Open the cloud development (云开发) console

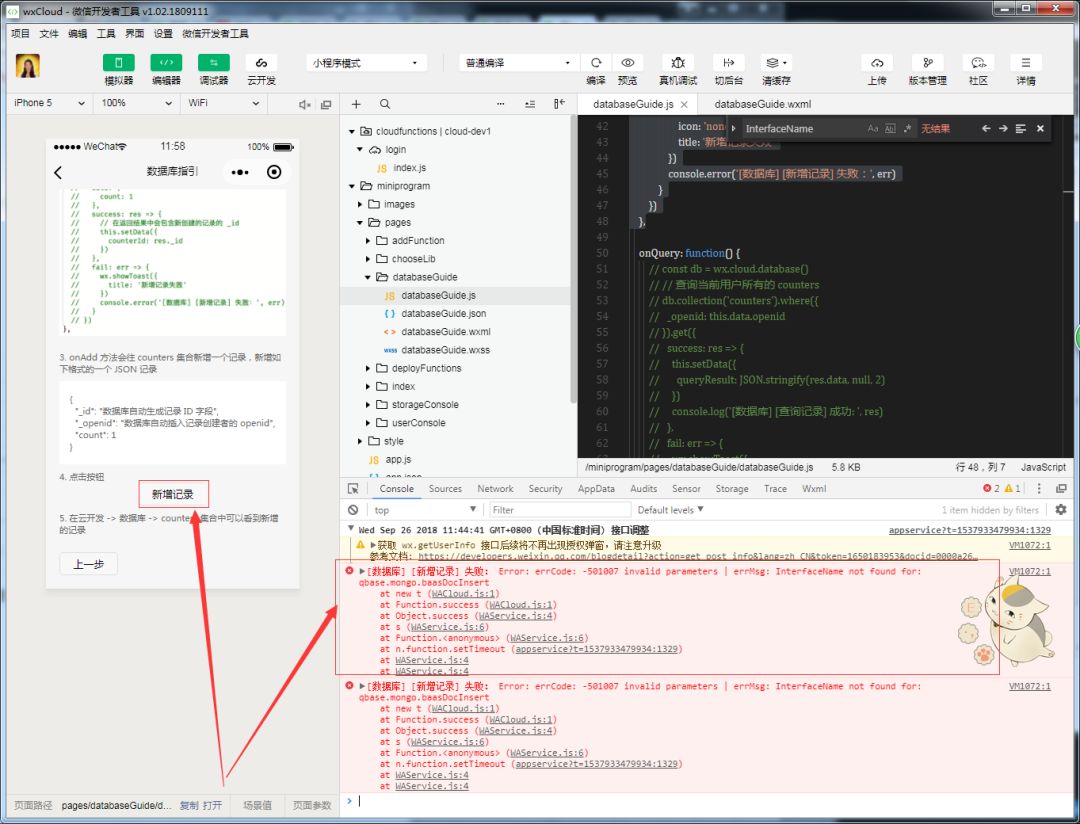261,63
